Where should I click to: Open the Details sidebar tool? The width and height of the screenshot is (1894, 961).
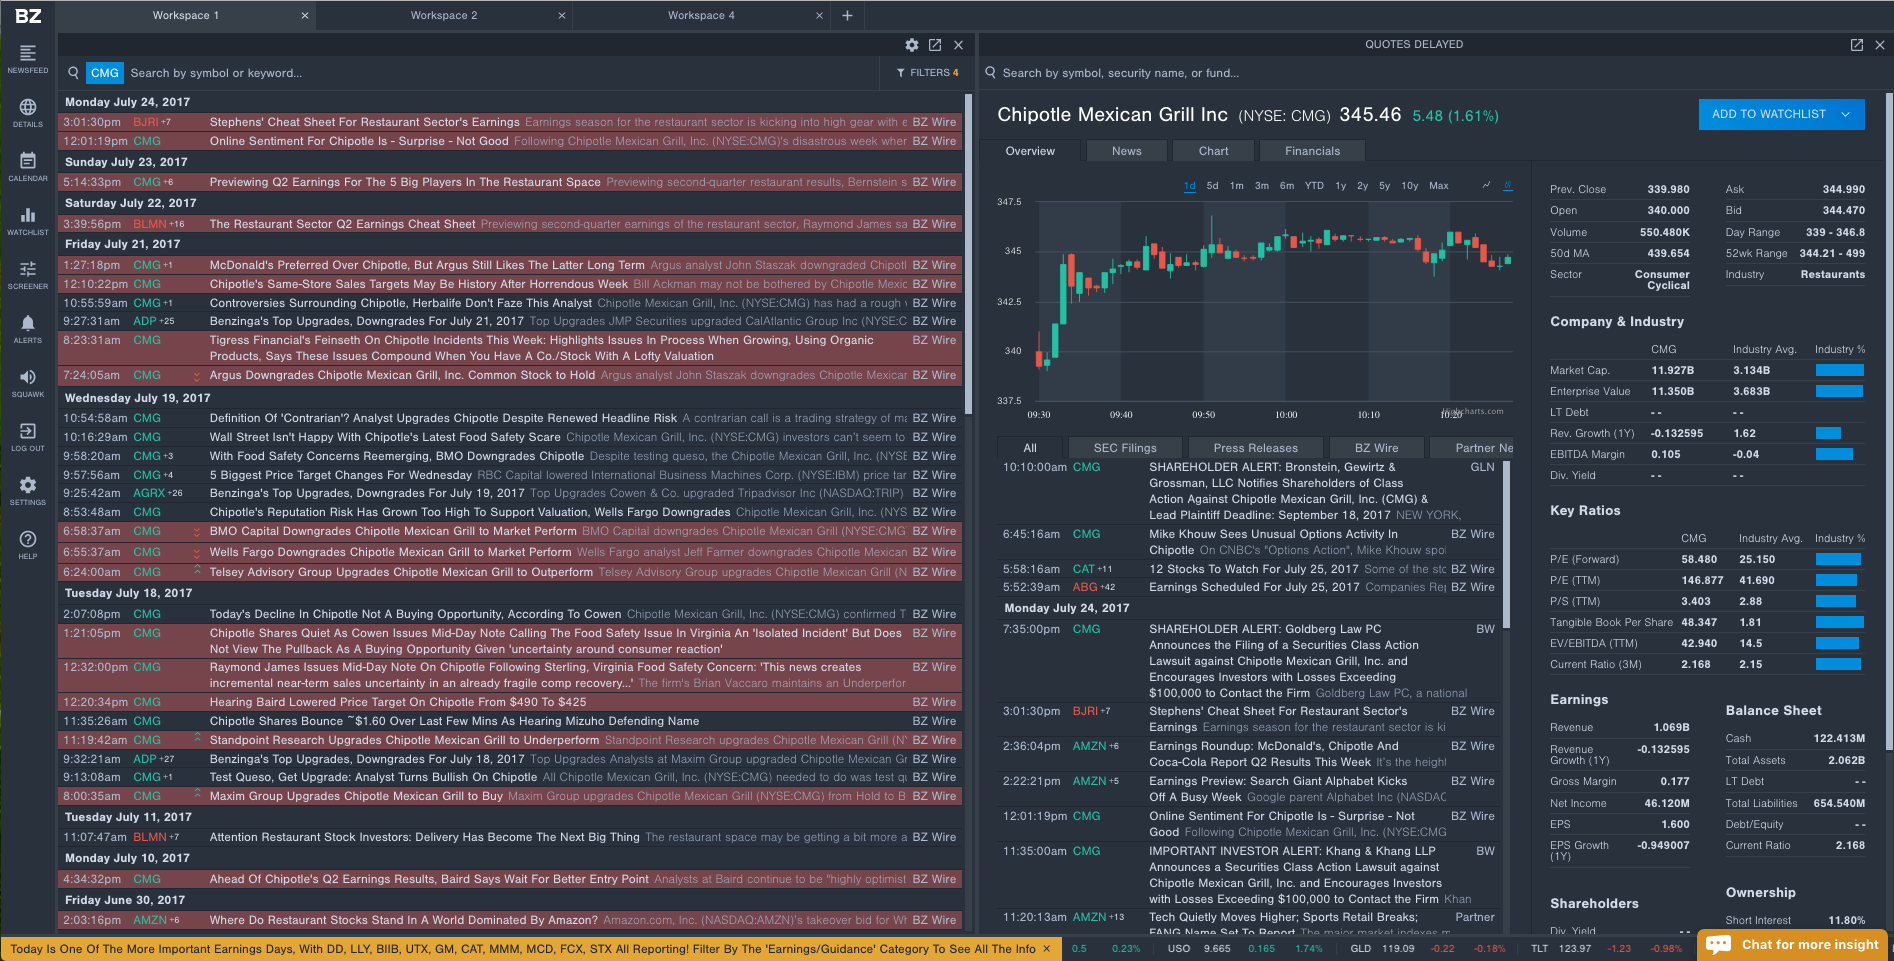click(28, 112)
